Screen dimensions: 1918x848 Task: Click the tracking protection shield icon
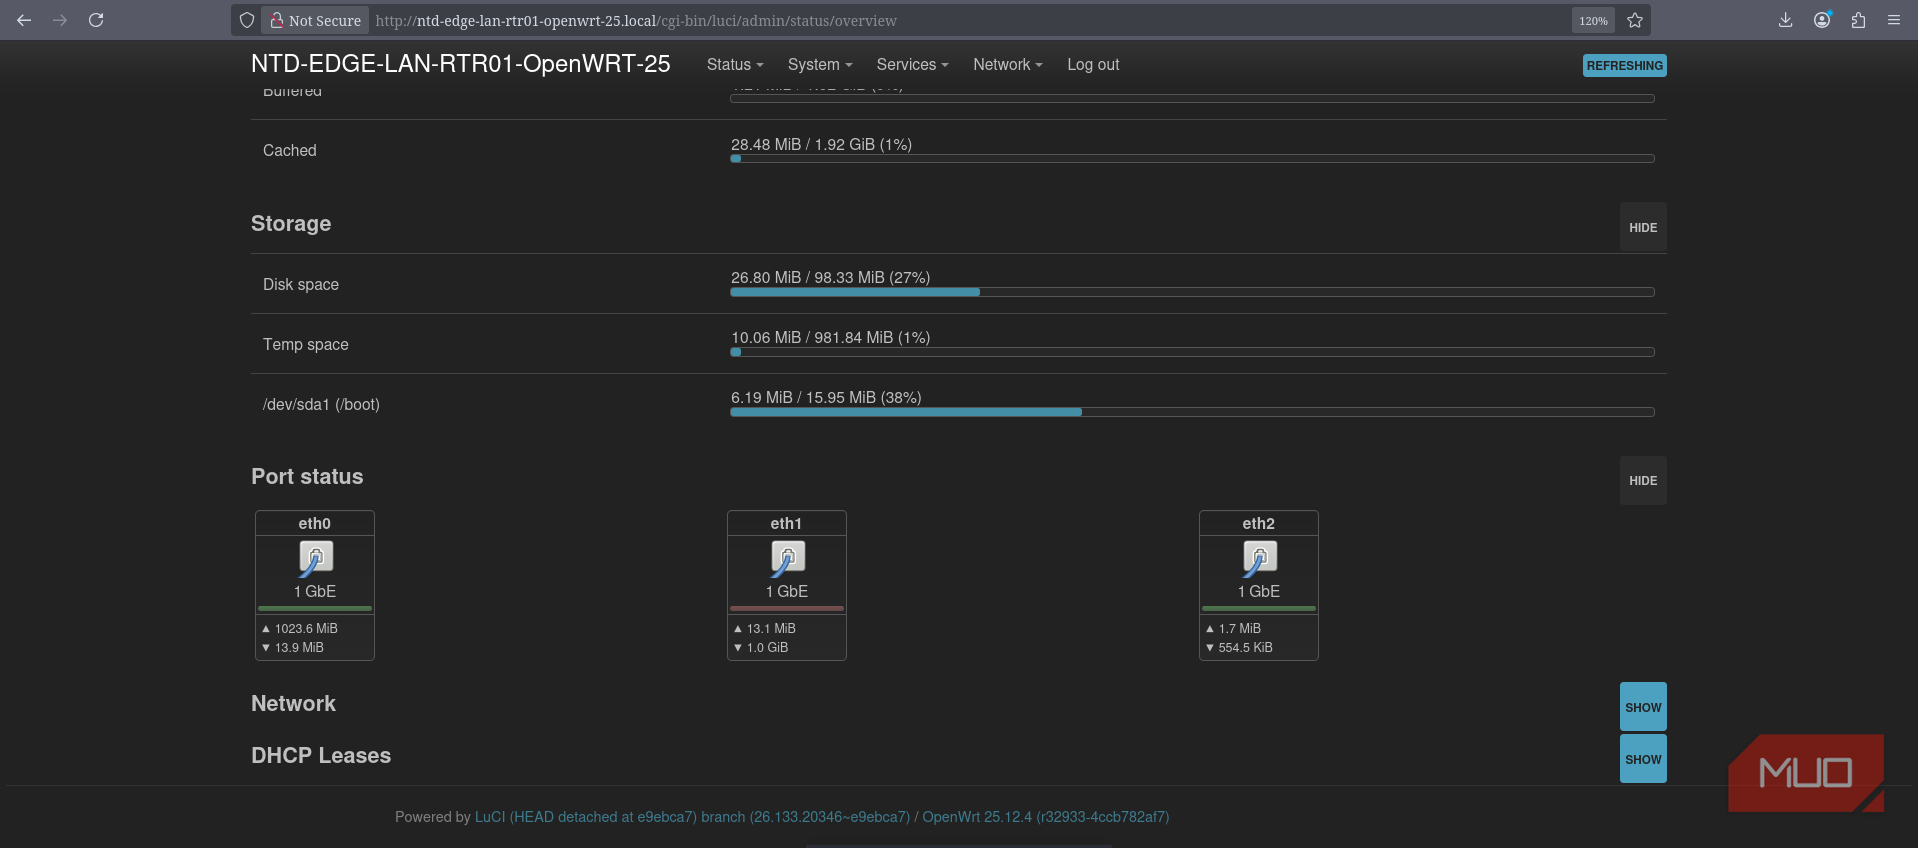[x=247, y=20]
